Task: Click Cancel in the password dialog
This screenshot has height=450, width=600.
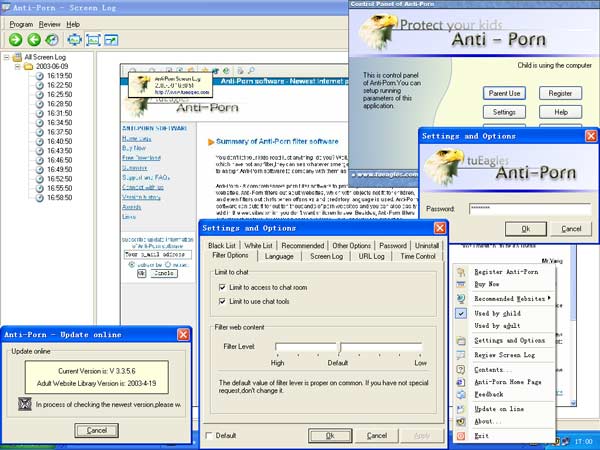Action: point(571,229)
